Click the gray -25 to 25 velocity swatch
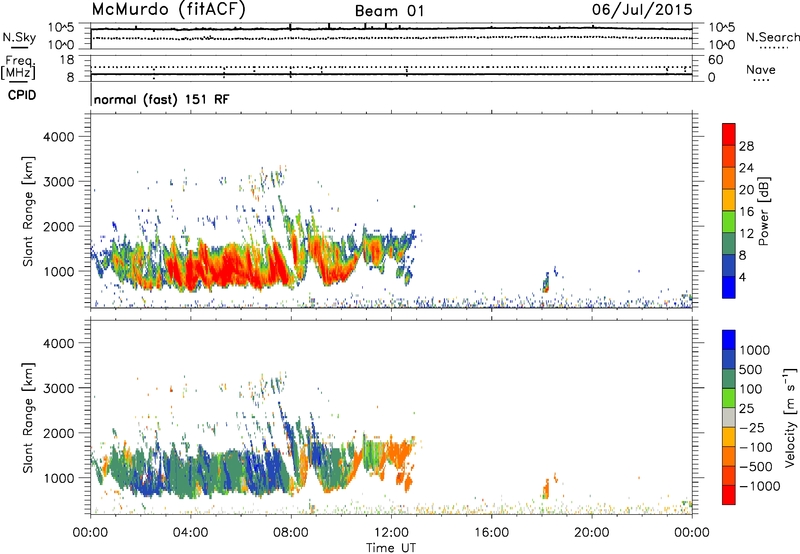800x554 pixels. (729, 418)
